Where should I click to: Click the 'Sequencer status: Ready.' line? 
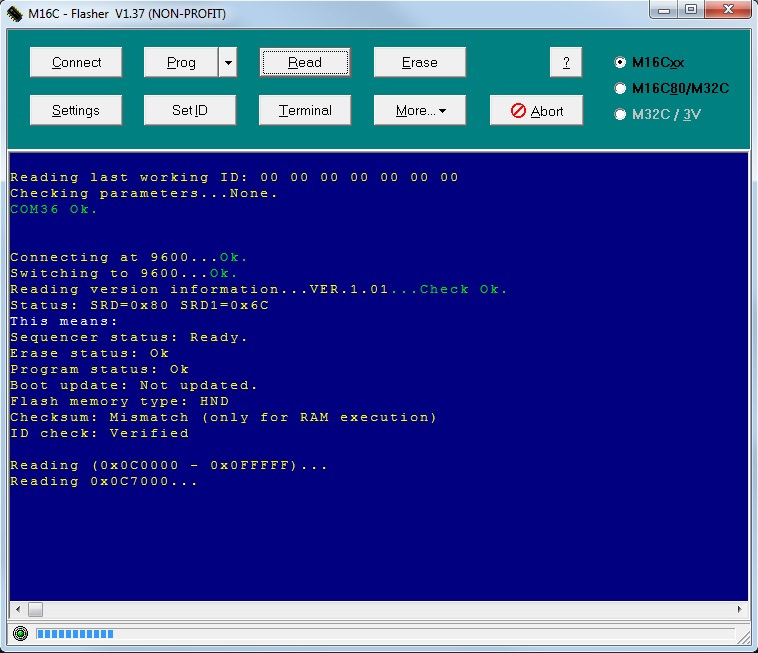(x=129, y=337)
